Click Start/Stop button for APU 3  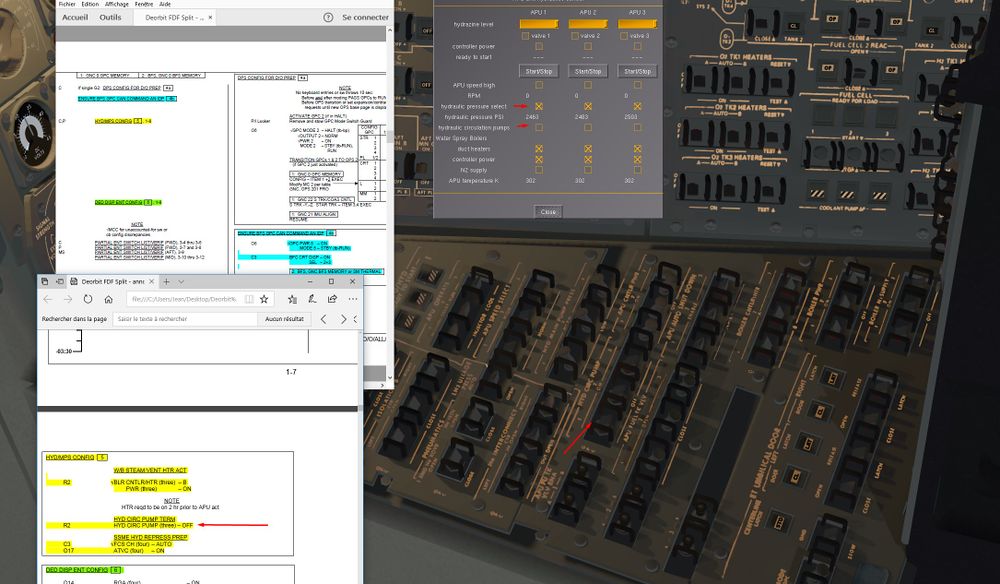(x=637, y=71)
